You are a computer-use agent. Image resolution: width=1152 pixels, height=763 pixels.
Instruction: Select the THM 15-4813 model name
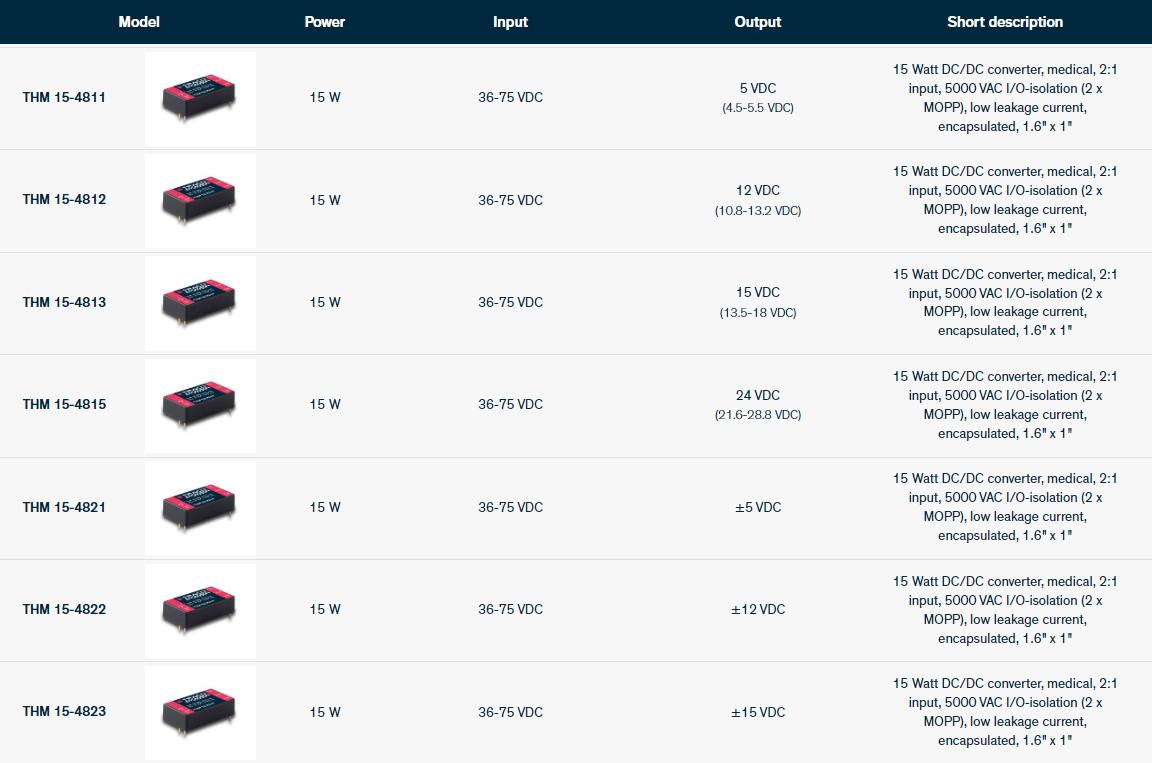[x=64, y=302]
